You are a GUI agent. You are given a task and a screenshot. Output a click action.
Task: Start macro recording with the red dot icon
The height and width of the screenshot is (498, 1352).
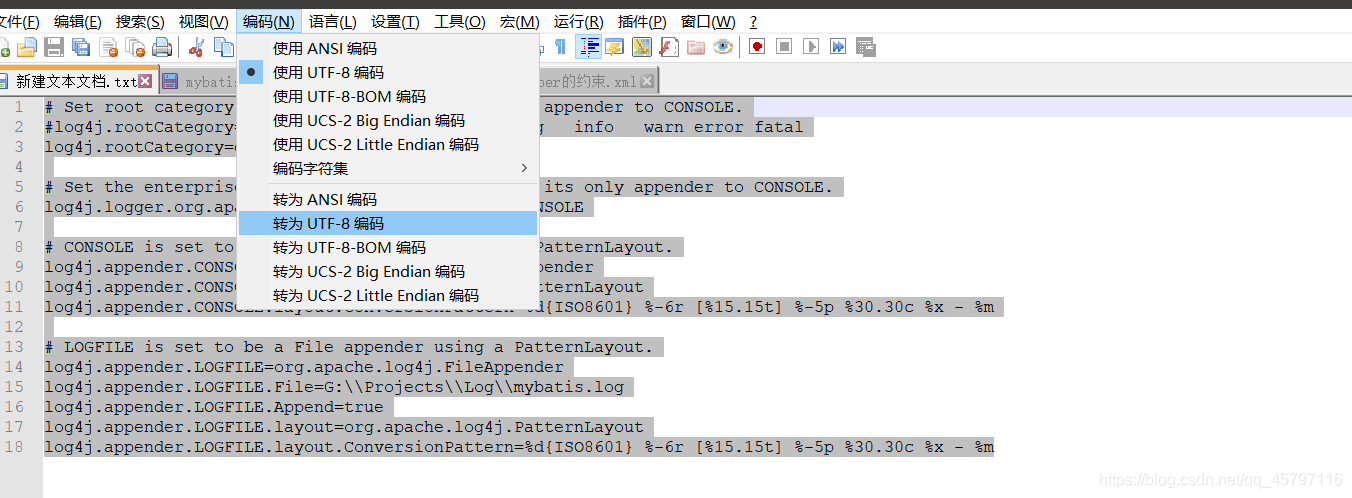pyautogui.click(x=757, y=46)
